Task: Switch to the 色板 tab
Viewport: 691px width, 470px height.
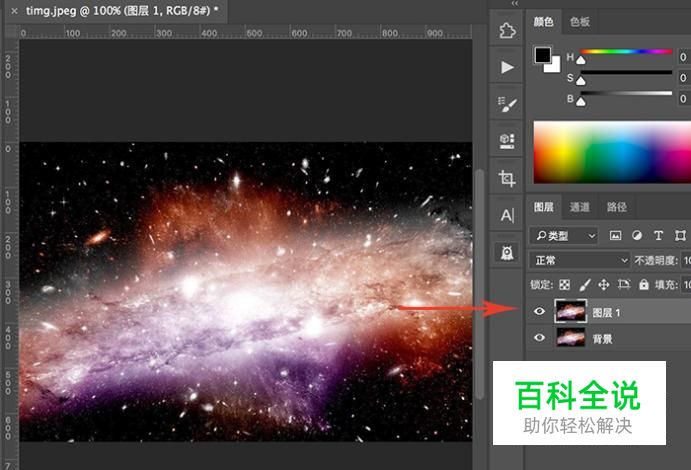Action: click(580, 22)
